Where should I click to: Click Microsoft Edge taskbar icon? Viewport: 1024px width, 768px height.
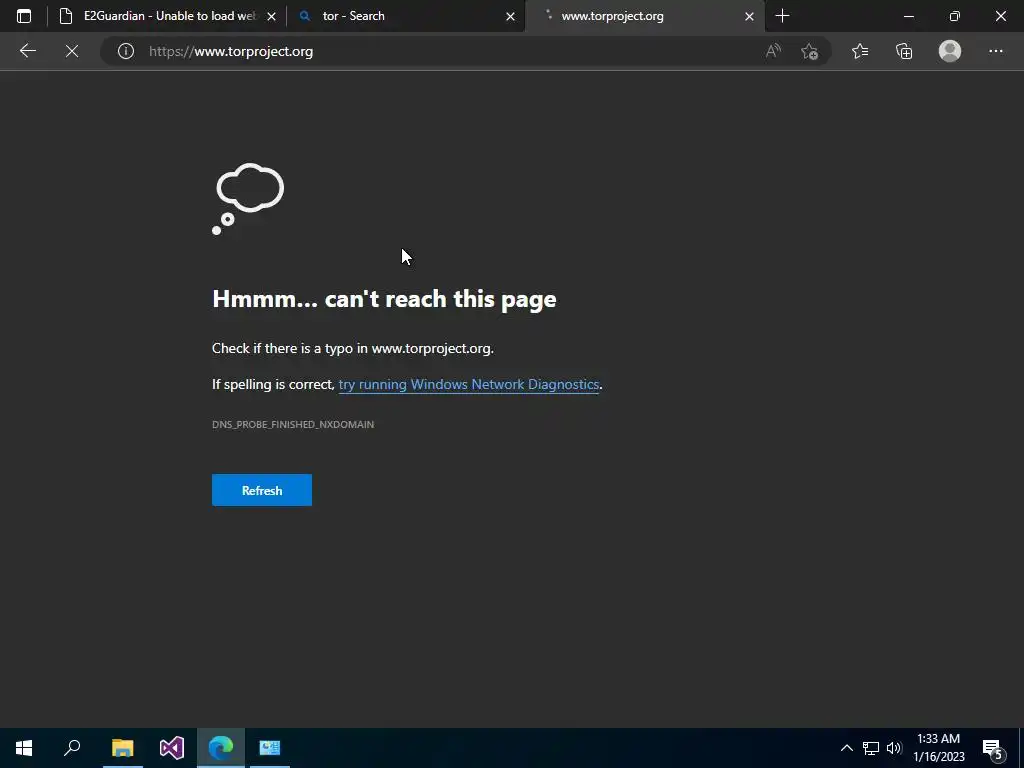point(221,748)
